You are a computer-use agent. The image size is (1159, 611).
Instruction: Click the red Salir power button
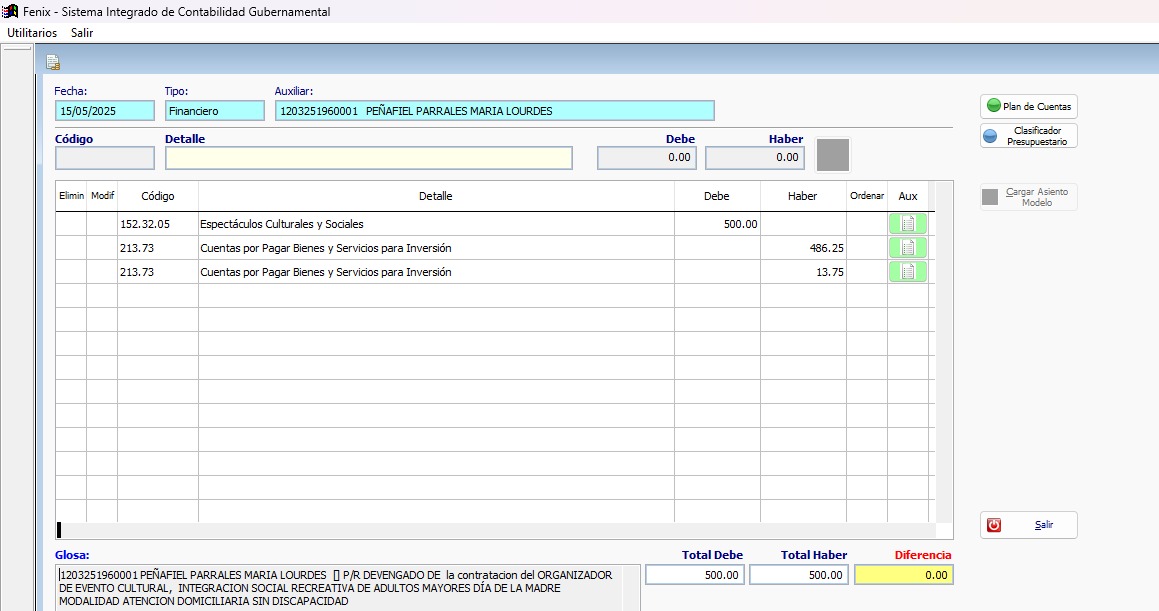pos(1028,525)
